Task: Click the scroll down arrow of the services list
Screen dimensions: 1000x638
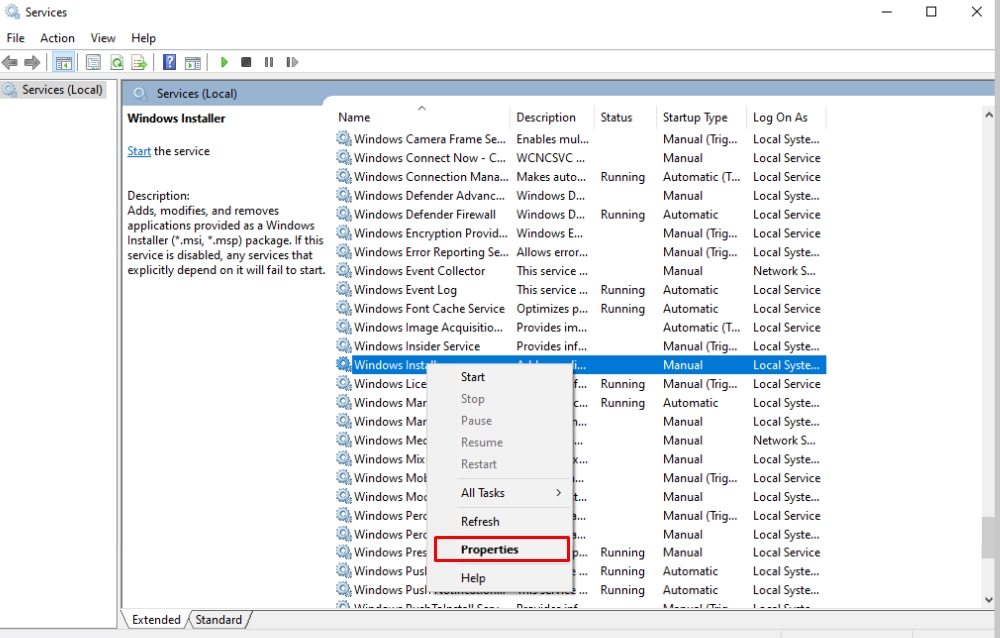Action: [989, 600]
